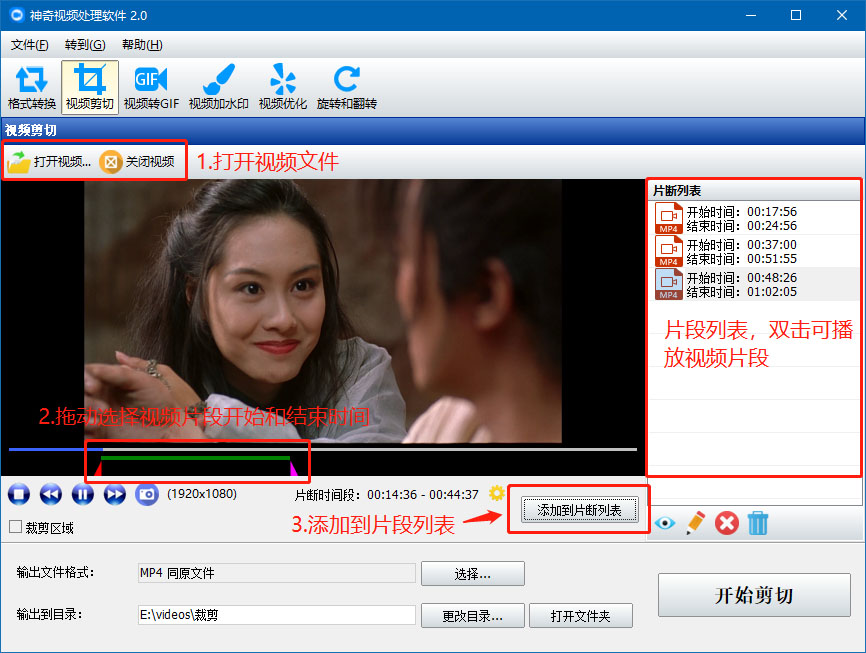866x653 pixels.
Task: Pause the video playback
Action: pos(82,493)
